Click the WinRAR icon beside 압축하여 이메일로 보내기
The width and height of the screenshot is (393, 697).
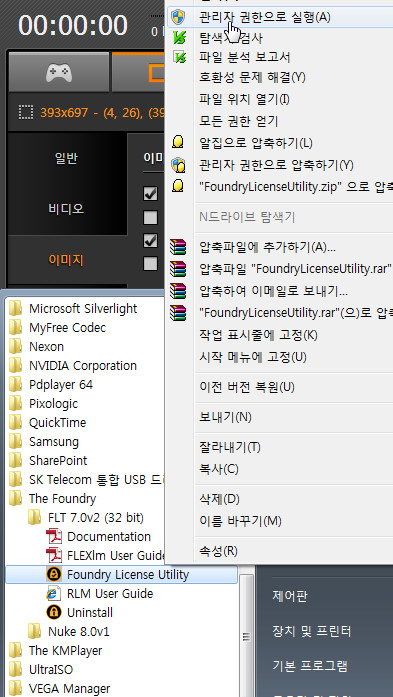click(178, 290)
